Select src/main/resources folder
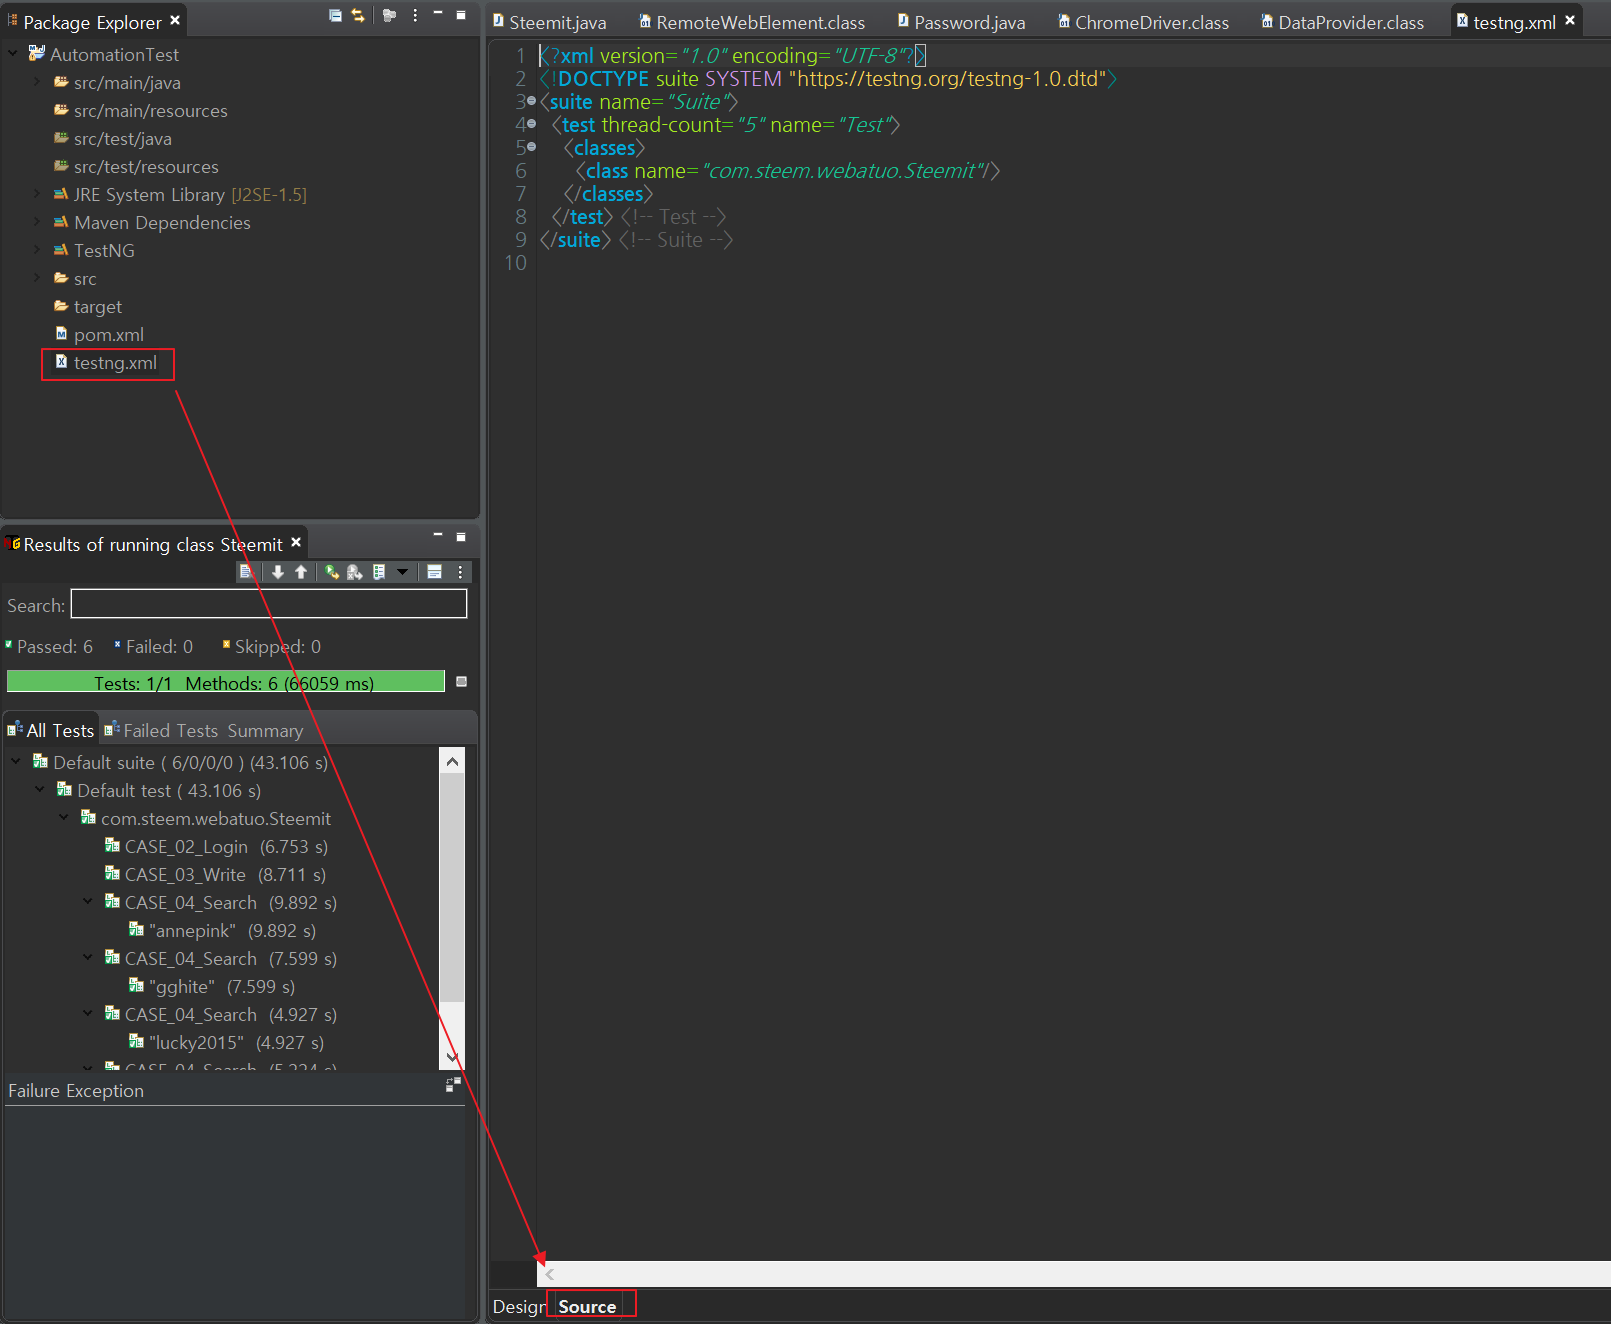The height and width of the screenshot is (1324, 1611). 141,110
